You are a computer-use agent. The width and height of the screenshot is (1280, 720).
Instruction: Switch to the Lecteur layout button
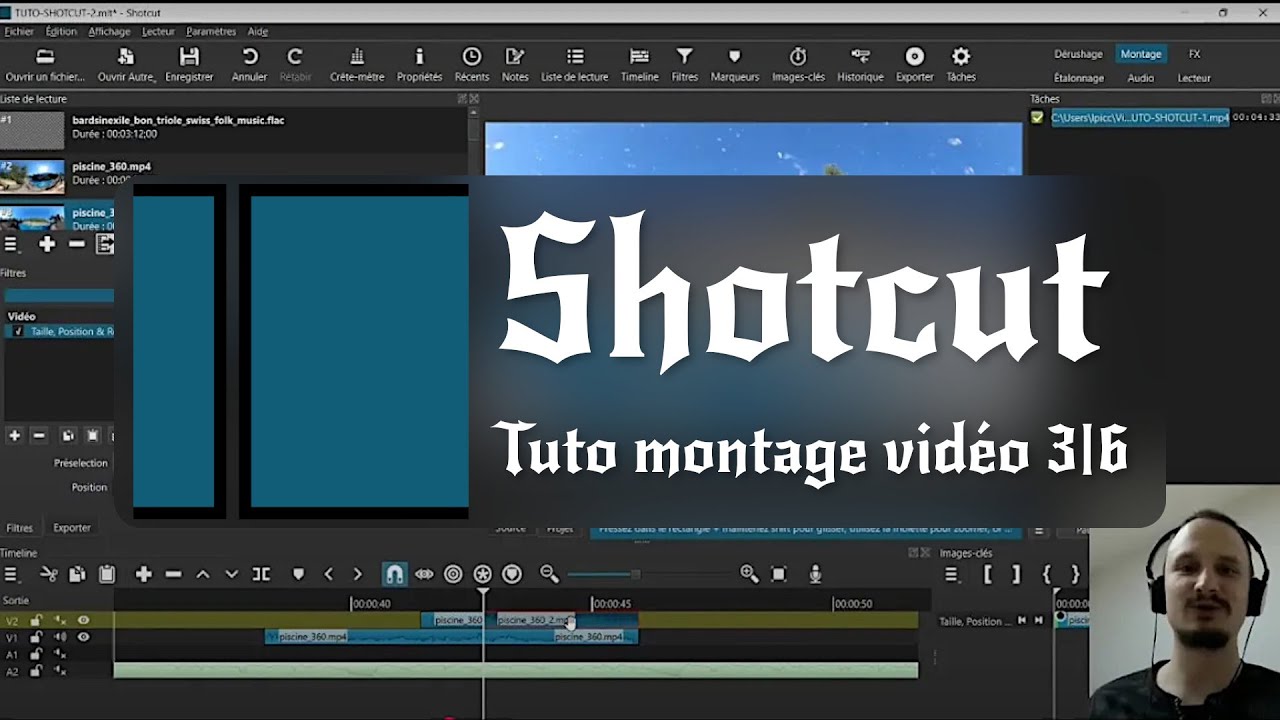(1194, 78)
